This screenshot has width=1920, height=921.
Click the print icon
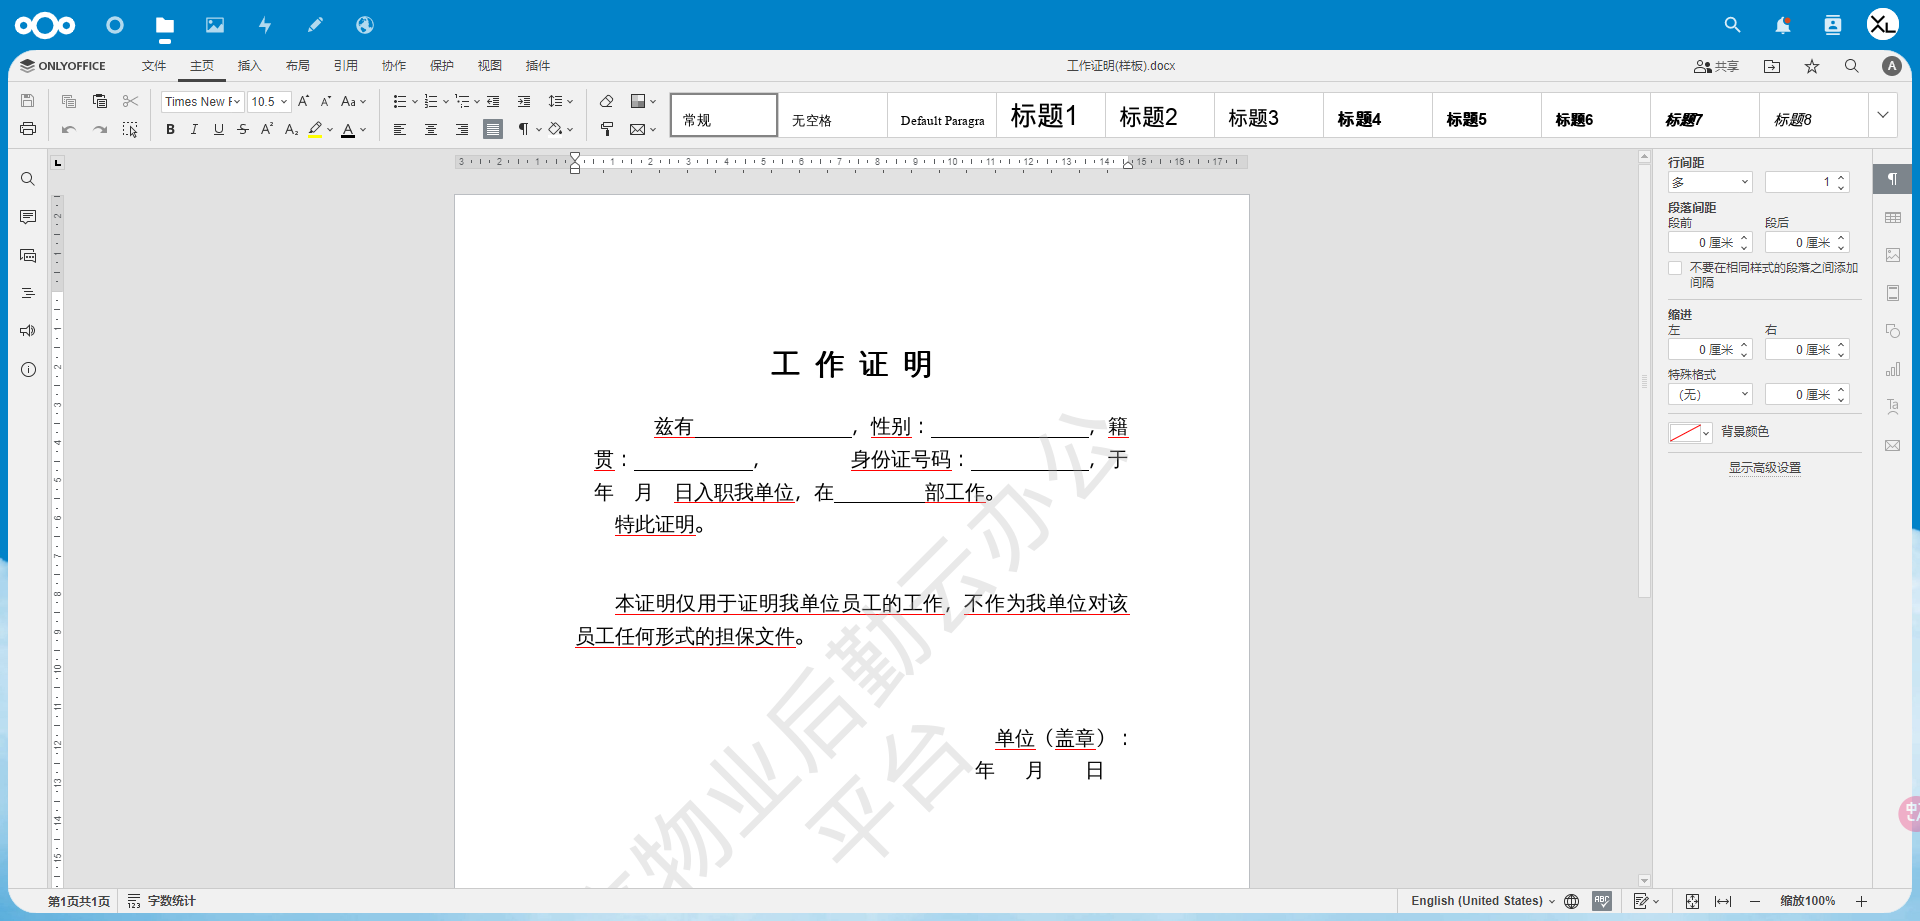click(x=28, y=129)
